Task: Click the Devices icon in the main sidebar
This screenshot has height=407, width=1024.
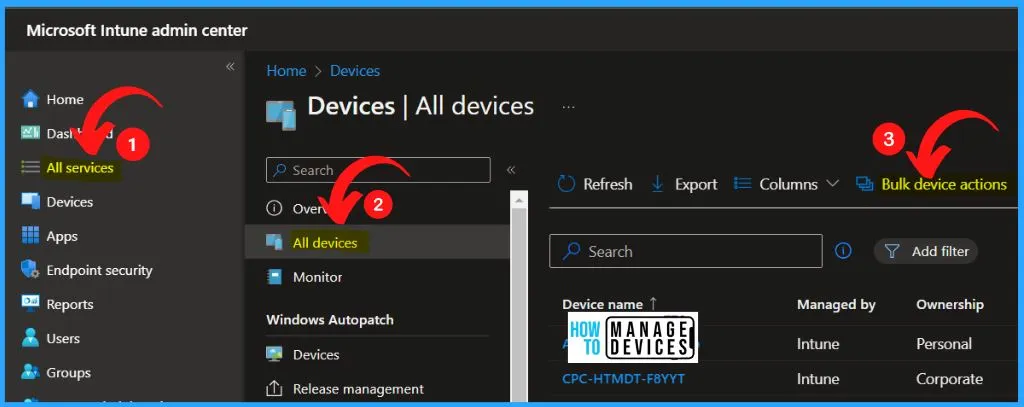Action: [30, 202]
